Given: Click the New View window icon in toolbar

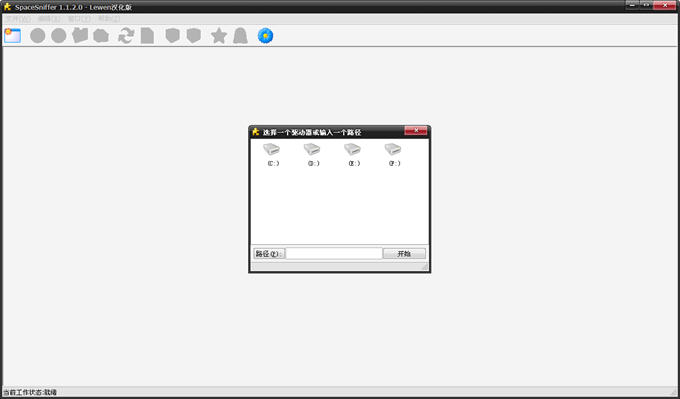Looking at the screenshot, I should point(13,36).
